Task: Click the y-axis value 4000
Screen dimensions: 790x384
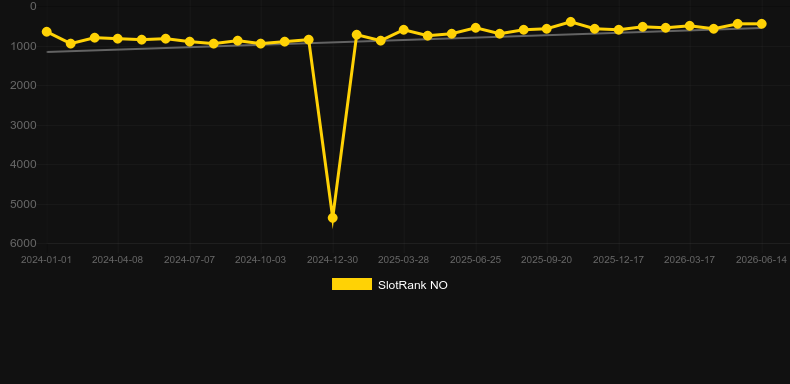Action: point(24,164)
